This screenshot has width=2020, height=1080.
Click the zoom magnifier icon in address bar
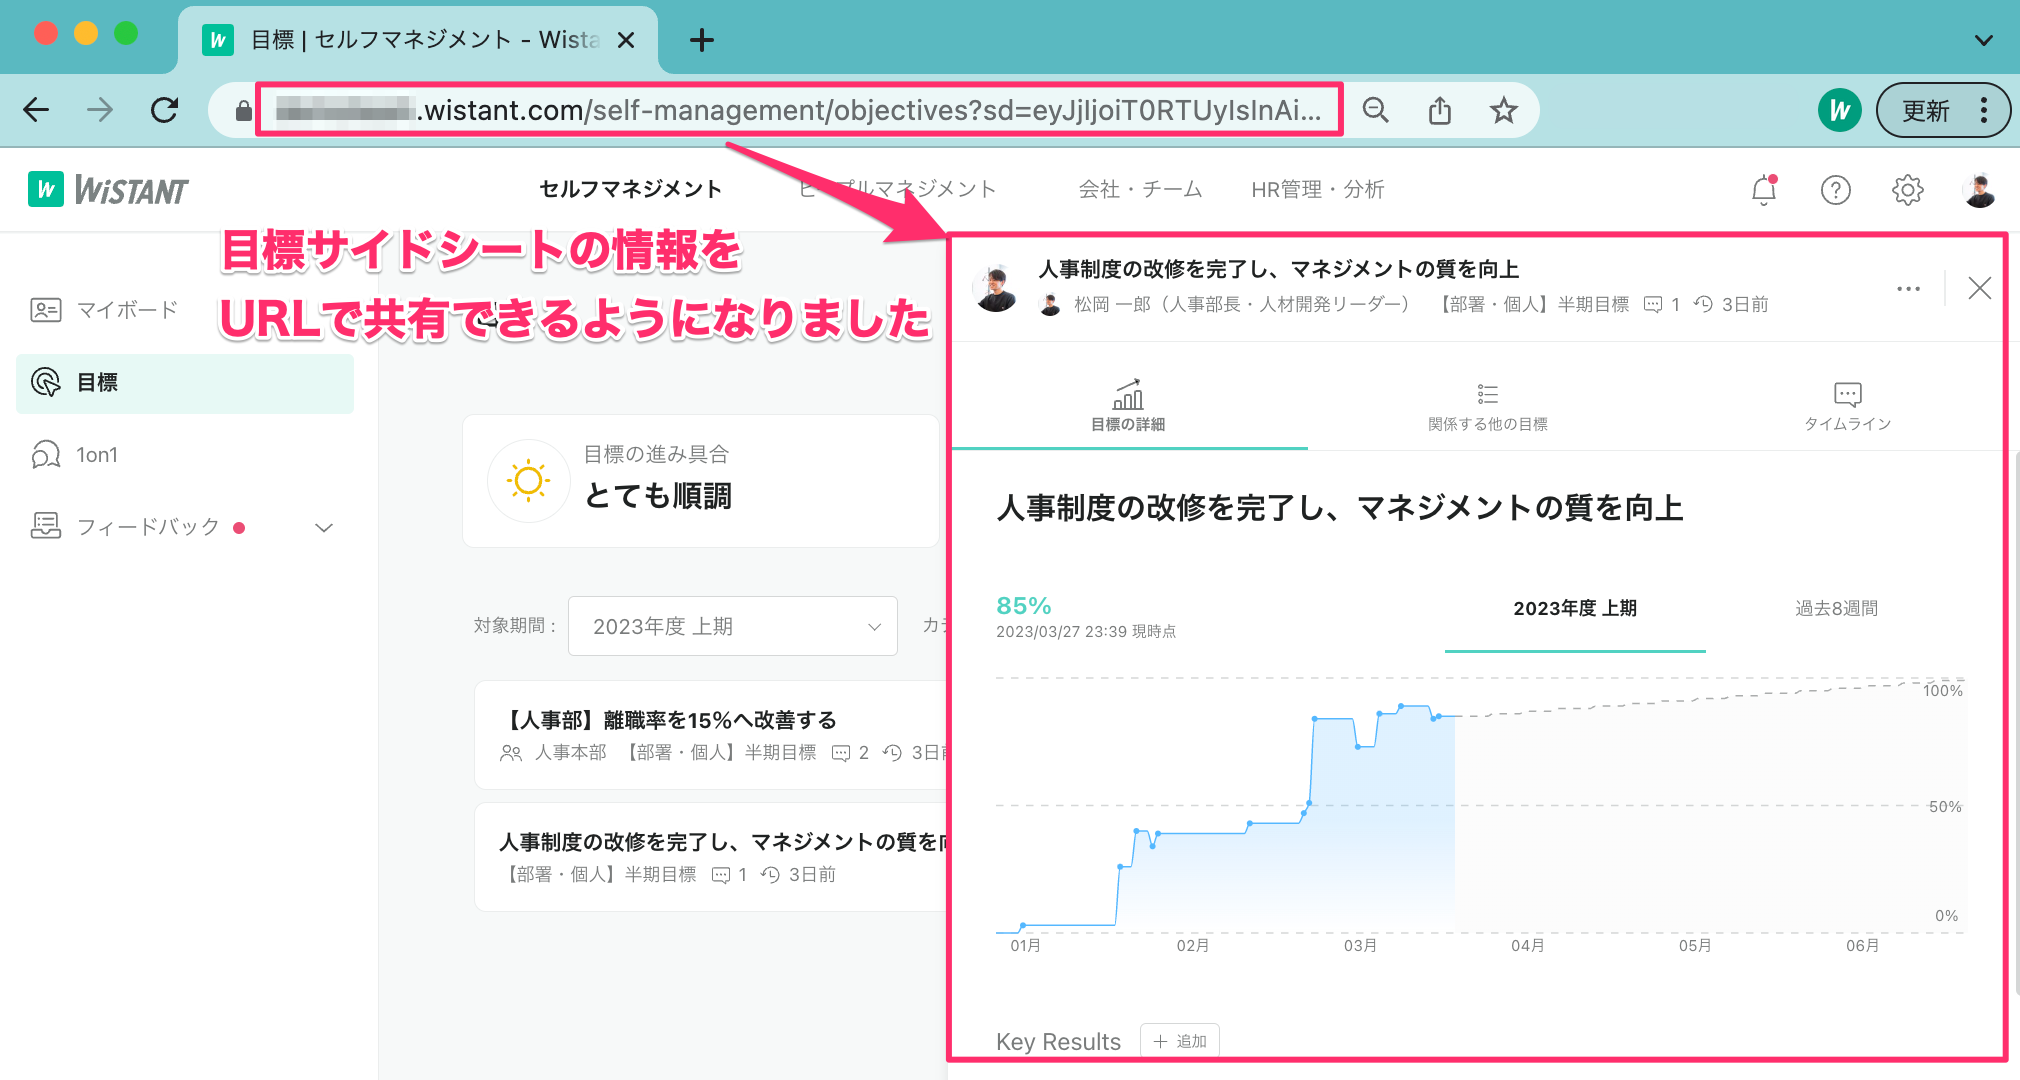pyautogui.click(x=1376, y=111)
